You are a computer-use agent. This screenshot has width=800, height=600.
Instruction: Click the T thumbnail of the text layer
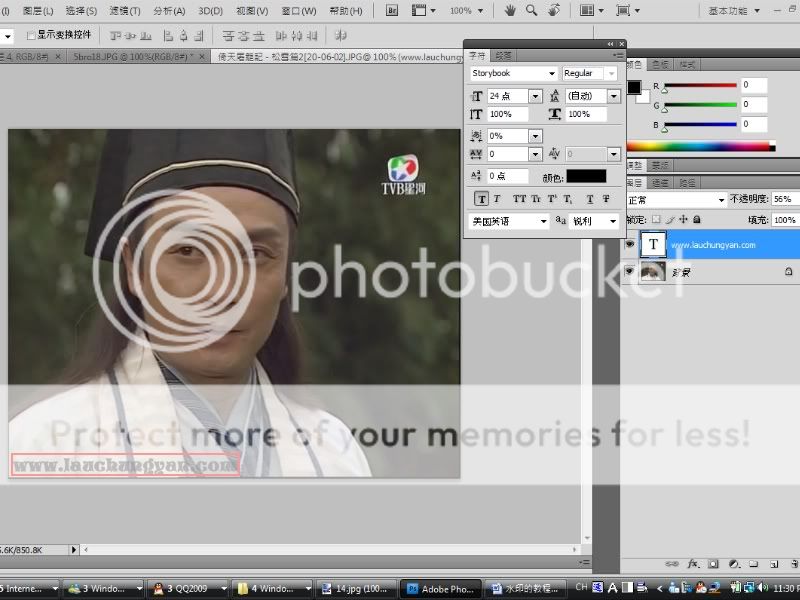point(654,244)
